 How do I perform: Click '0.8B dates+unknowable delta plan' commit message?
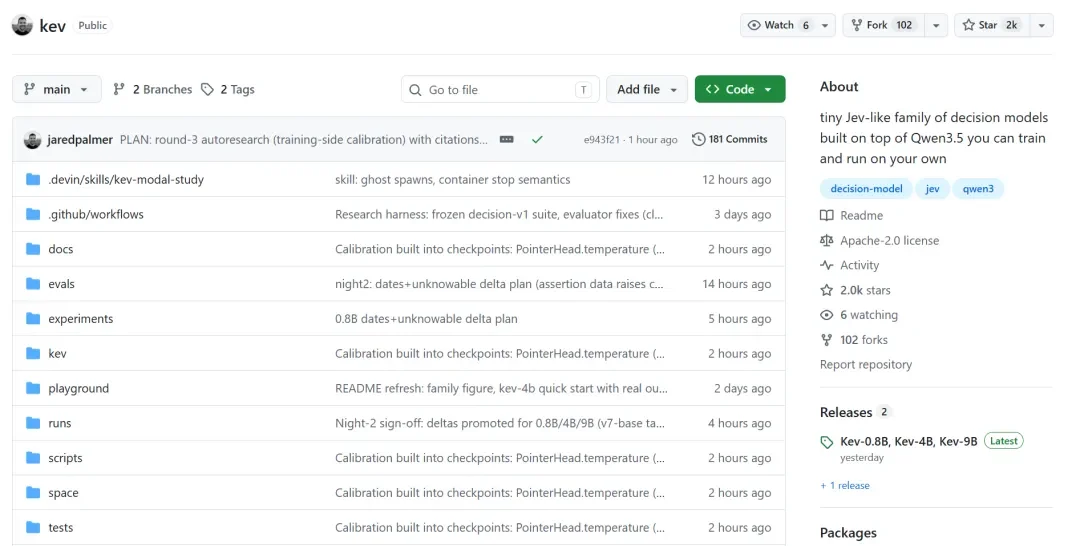pos(426,319)
